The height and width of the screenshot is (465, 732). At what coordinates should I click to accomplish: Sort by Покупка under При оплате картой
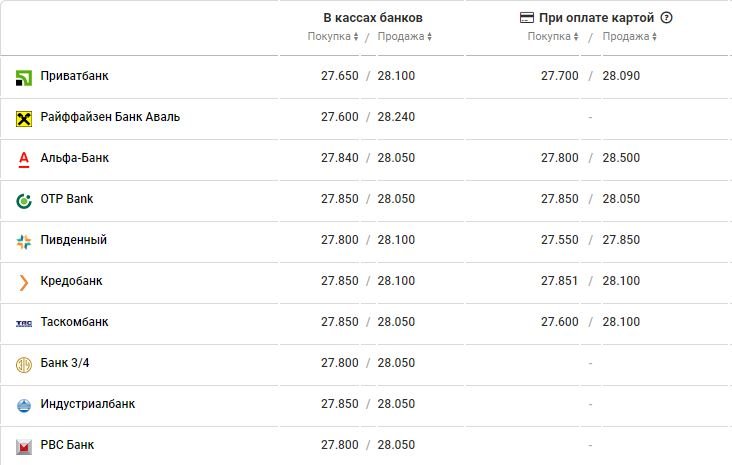(553, 36)
